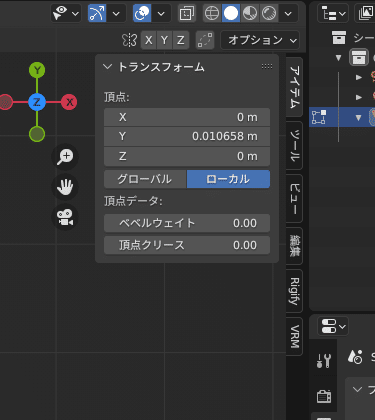Collapse the collection in outliner
This screenshot has height=420, width=375.
[339, 58]
